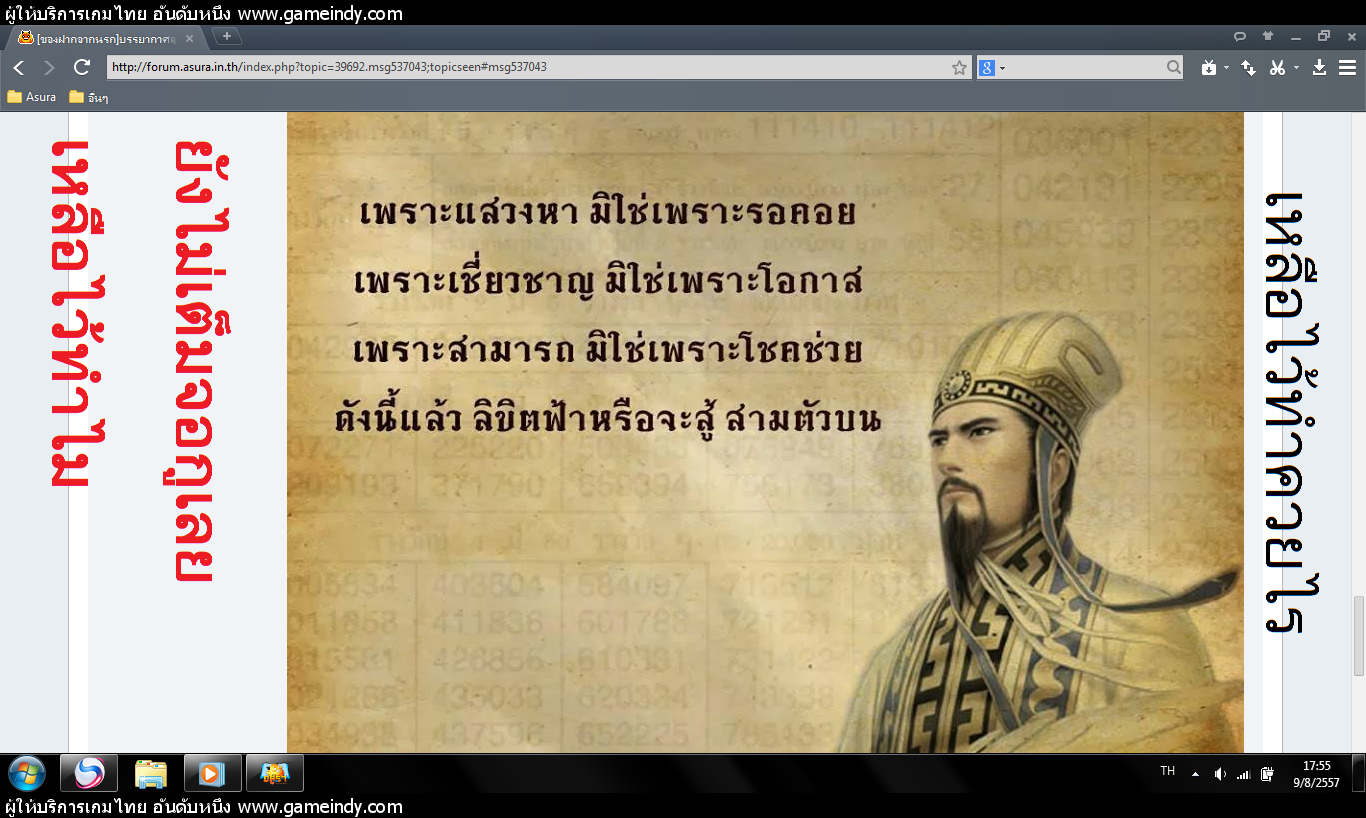Click the volume speaker tray icon

click(1220, 774)
